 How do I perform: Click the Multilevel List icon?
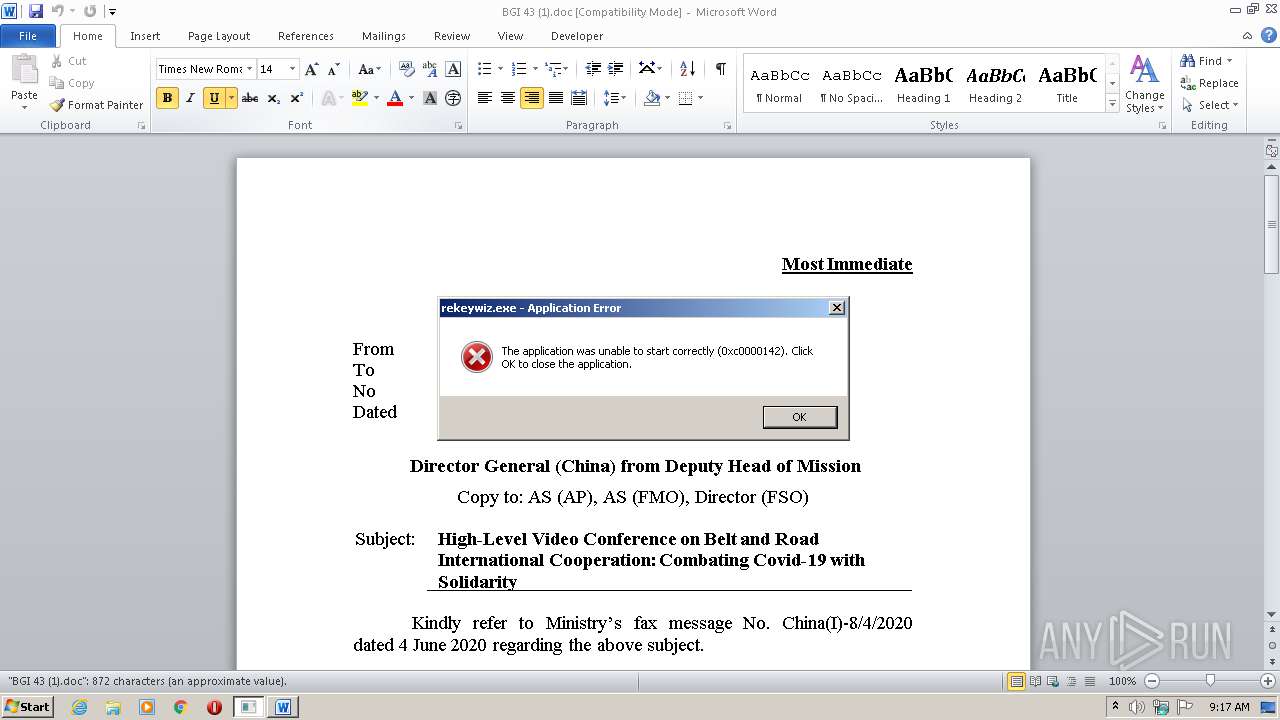pos(552,69)
